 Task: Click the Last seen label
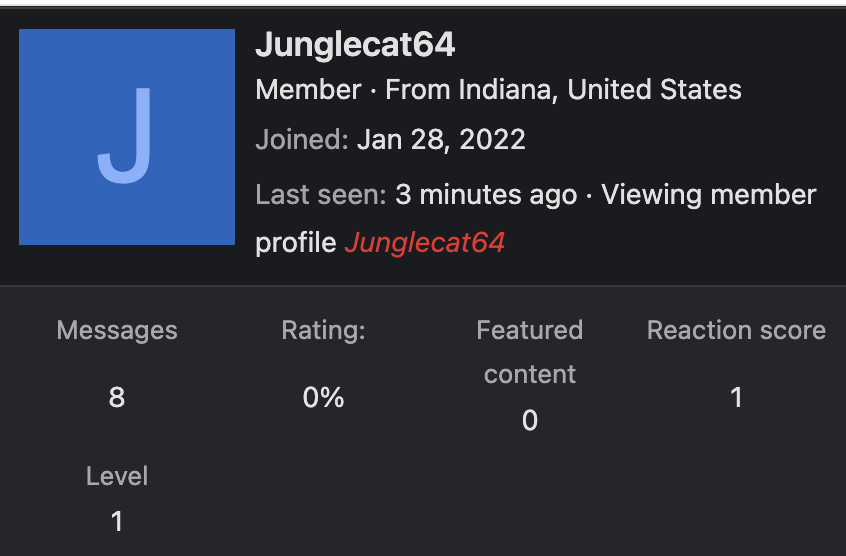321,194
